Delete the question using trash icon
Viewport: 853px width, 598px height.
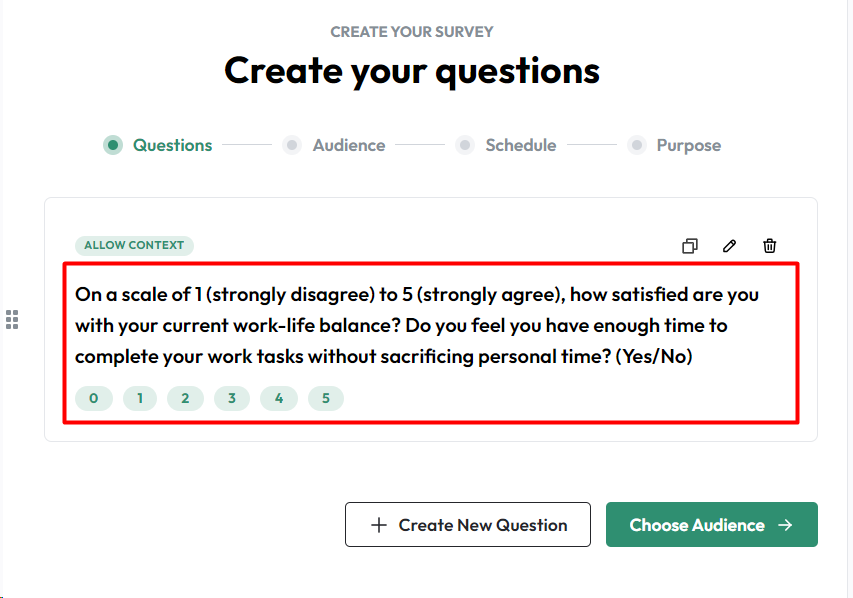pyautogui.click(x=769, y=246)
